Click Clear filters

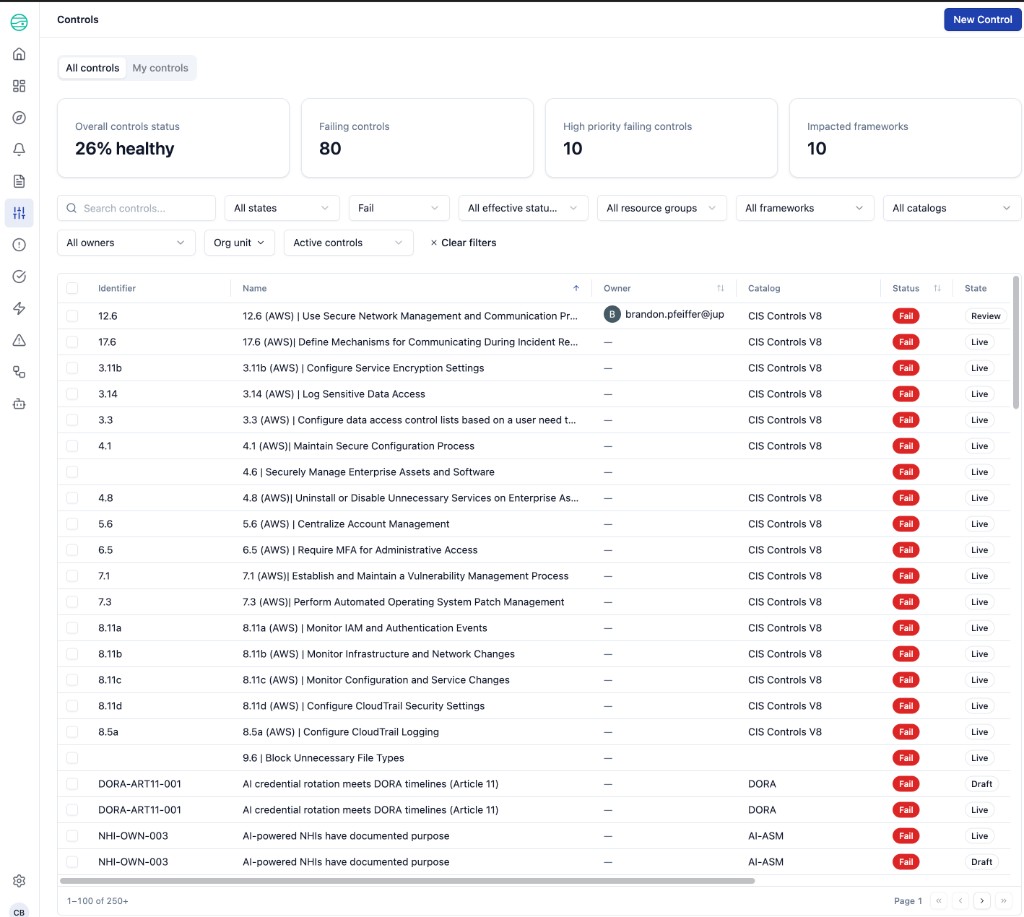pos(463,243)
